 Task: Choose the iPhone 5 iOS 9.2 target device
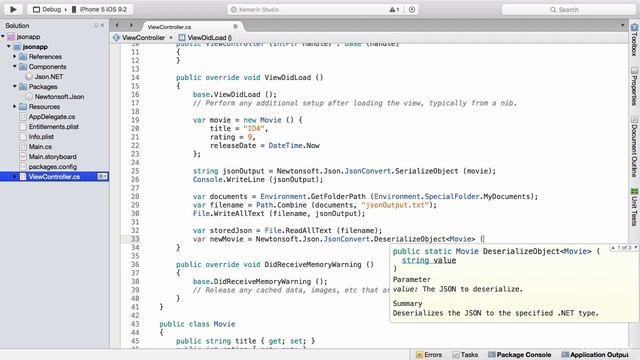coord(99,9)
